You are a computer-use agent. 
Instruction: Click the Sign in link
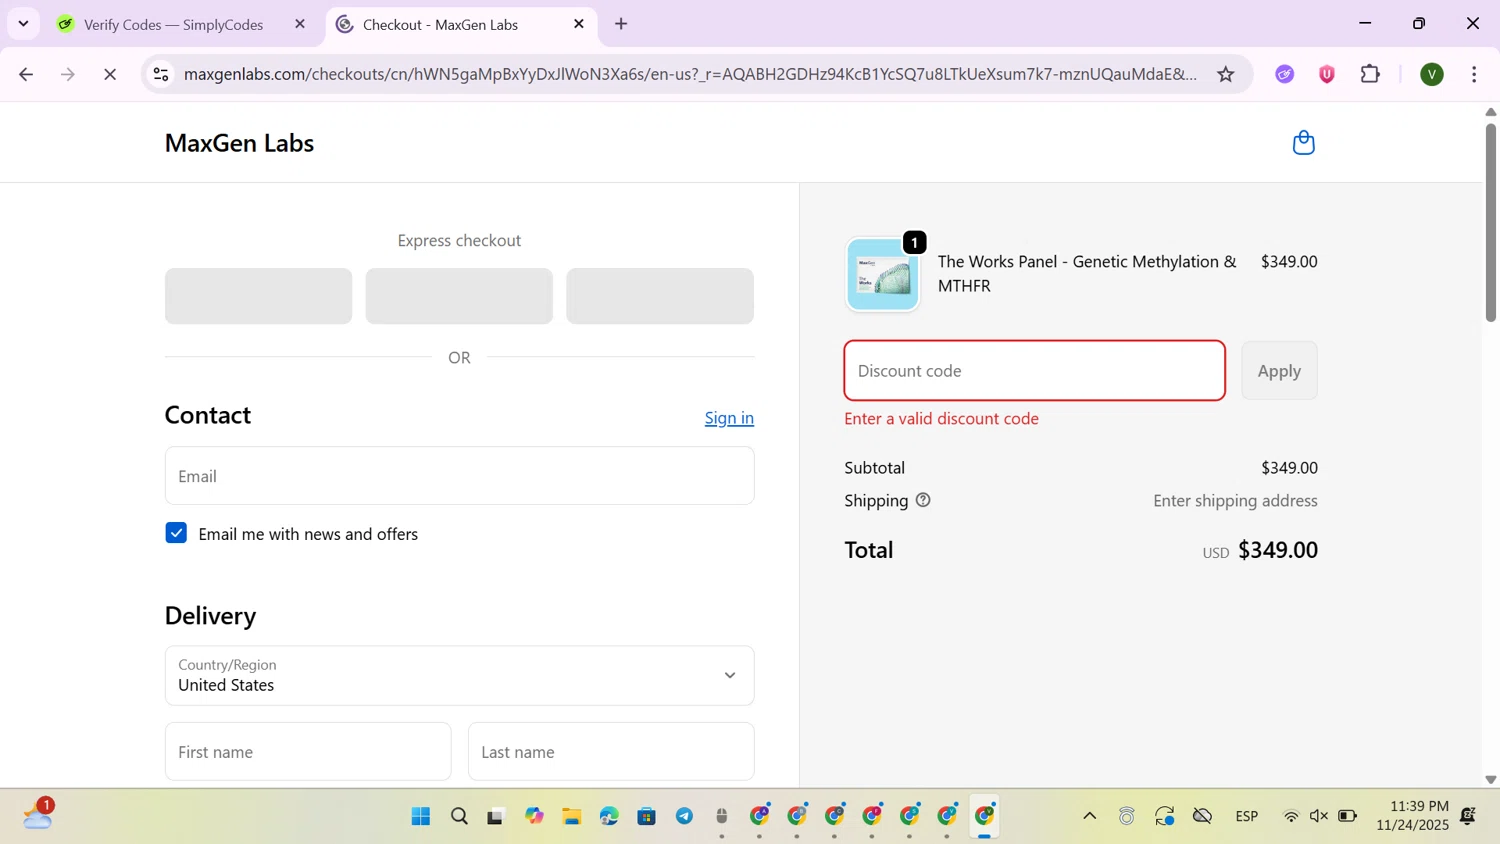[x=729, y=418]
